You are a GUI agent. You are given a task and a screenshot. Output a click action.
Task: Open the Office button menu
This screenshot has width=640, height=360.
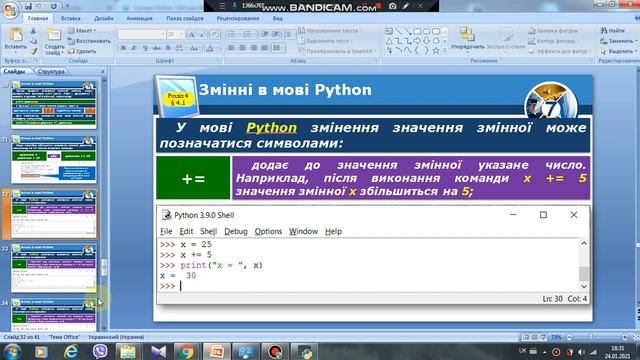10,10
